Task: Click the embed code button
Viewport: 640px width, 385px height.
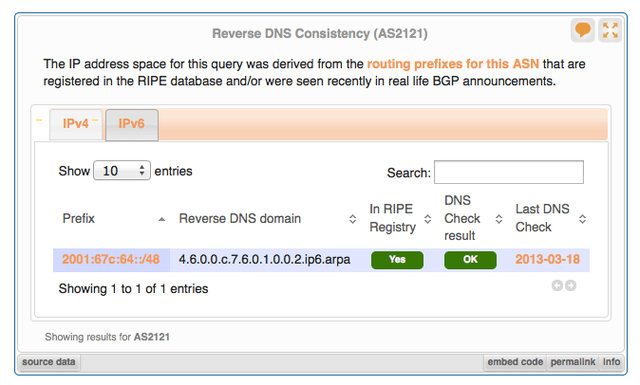Action: (x=515, y=362)
